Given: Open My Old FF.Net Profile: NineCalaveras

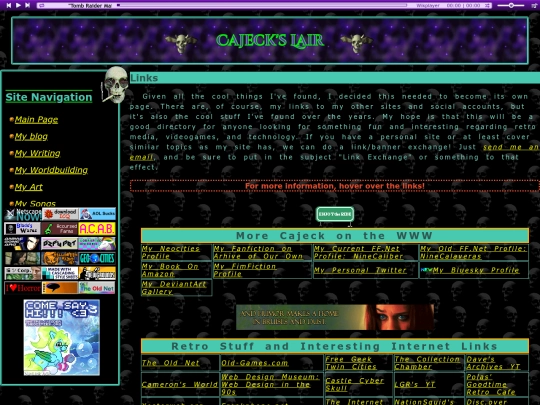Looking at the screenshot, I should coord(473,252).
